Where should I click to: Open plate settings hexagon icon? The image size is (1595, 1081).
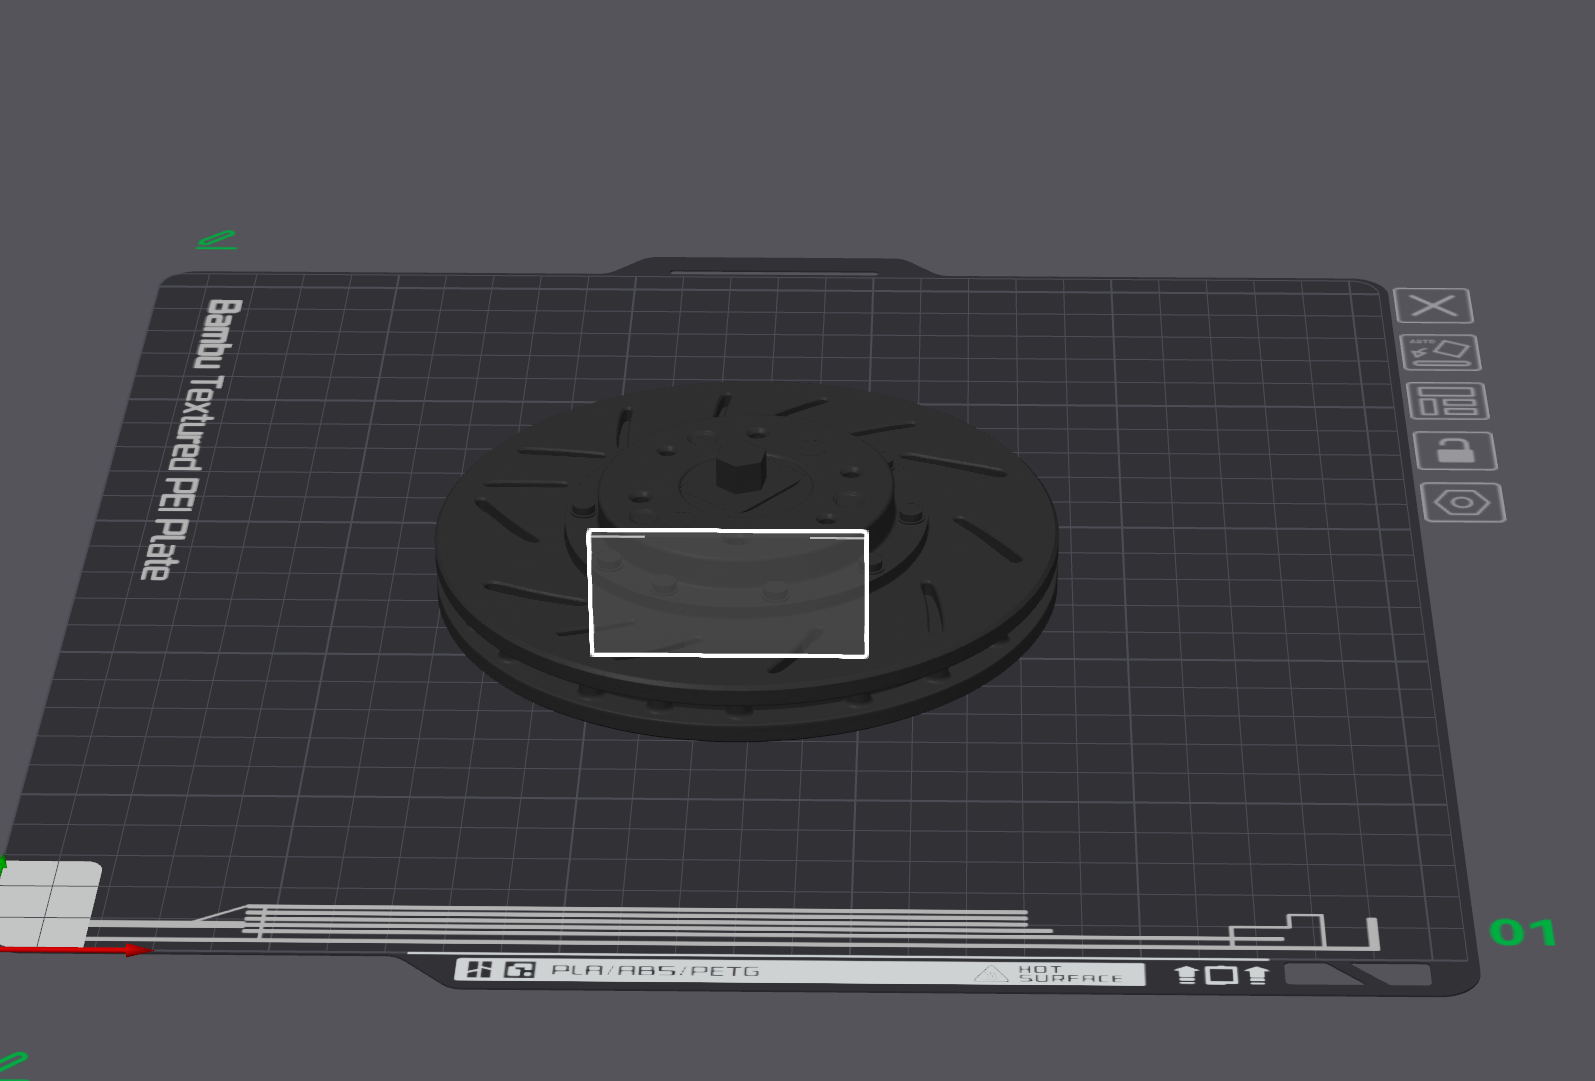tap(1463, 502)
